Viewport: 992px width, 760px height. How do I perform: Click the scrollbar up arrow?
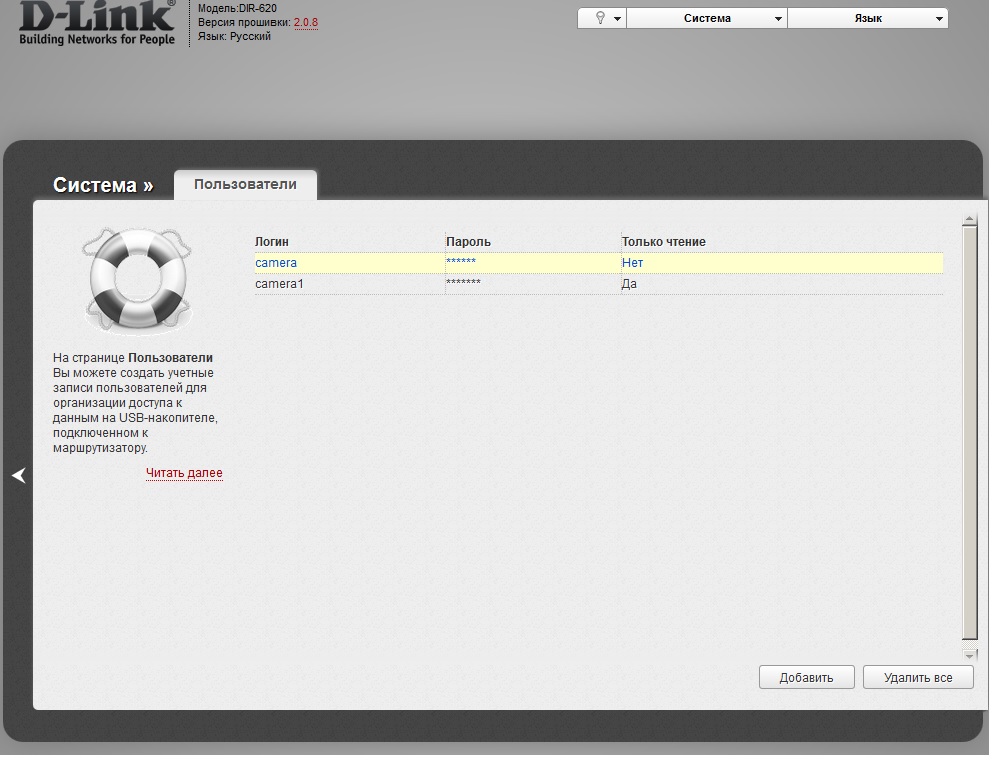(969, 220)
